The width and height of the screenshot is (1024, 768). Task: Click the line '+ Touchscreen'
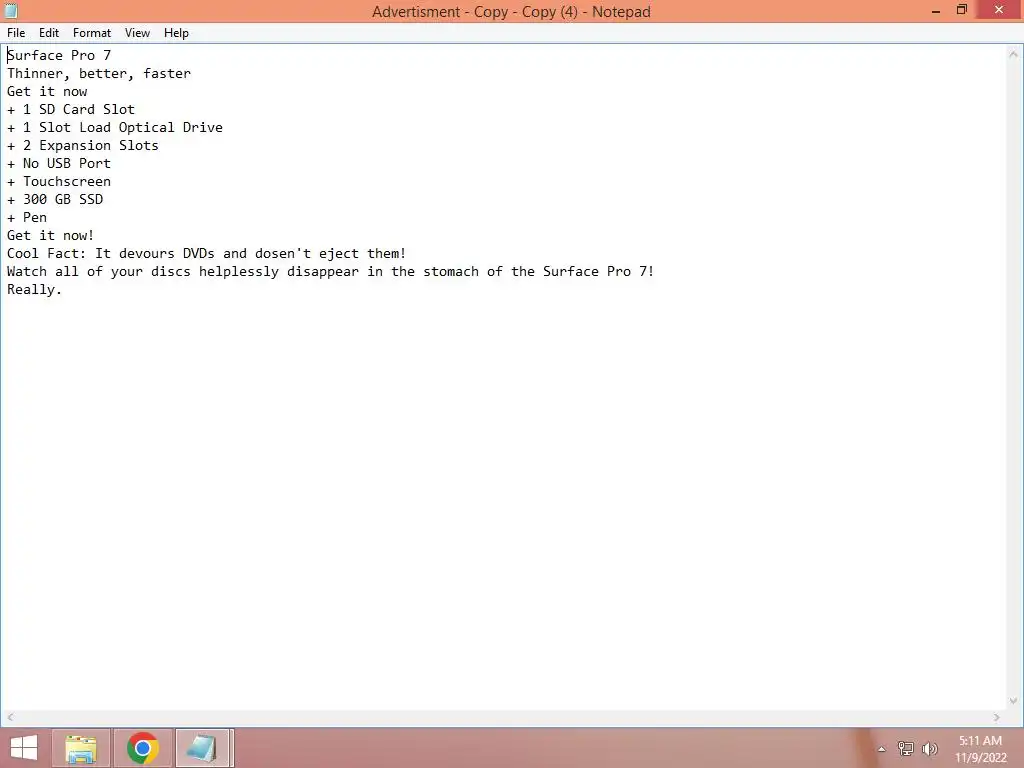[59, 181]
